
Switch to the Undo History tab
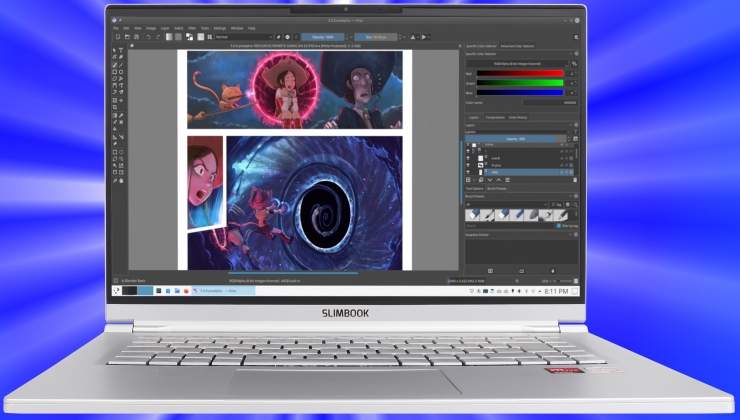pyautogui.click(x=518, y=117)
